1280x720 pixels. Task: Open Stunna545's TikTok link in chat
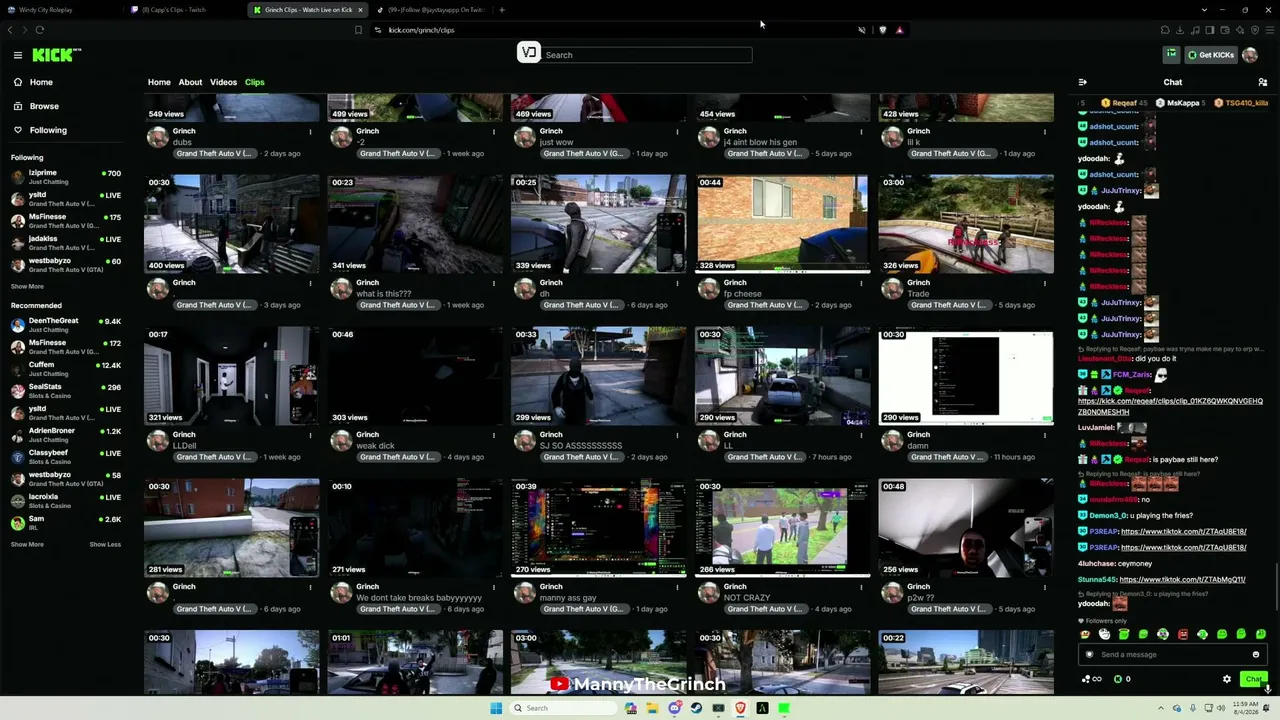pos(1182,580)
